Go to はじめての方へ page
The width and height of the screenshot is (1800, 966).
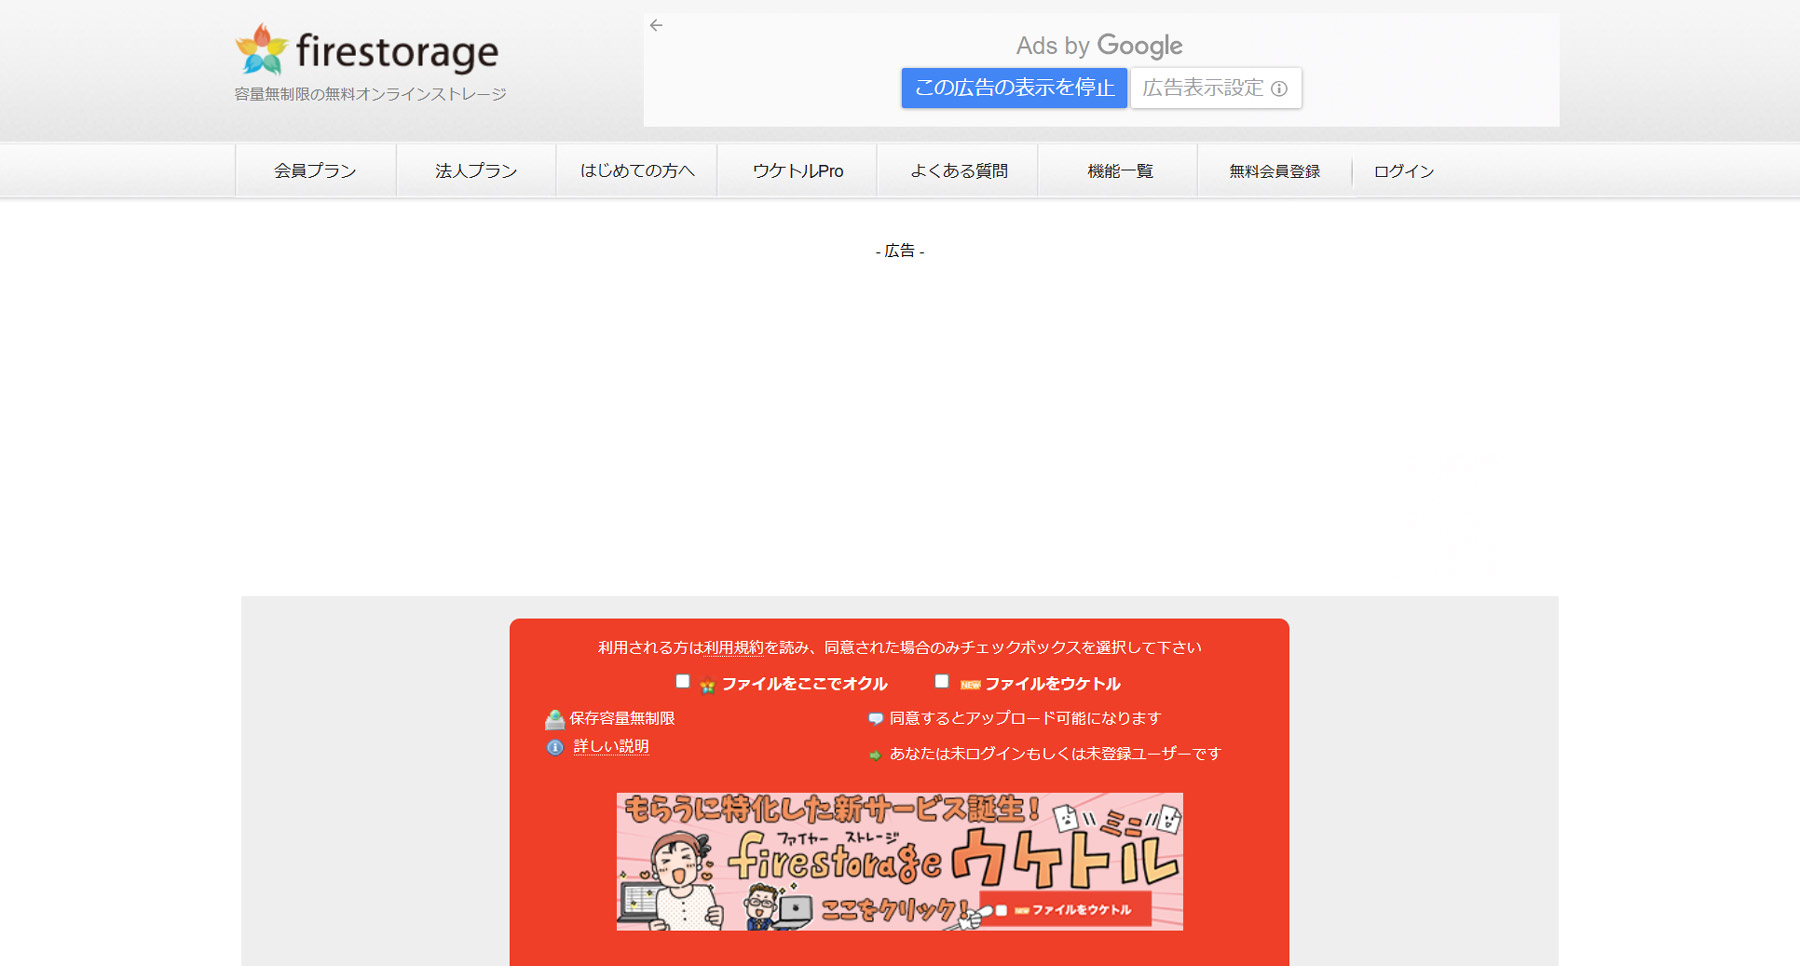pyautogui.click(x=637, y=171)
